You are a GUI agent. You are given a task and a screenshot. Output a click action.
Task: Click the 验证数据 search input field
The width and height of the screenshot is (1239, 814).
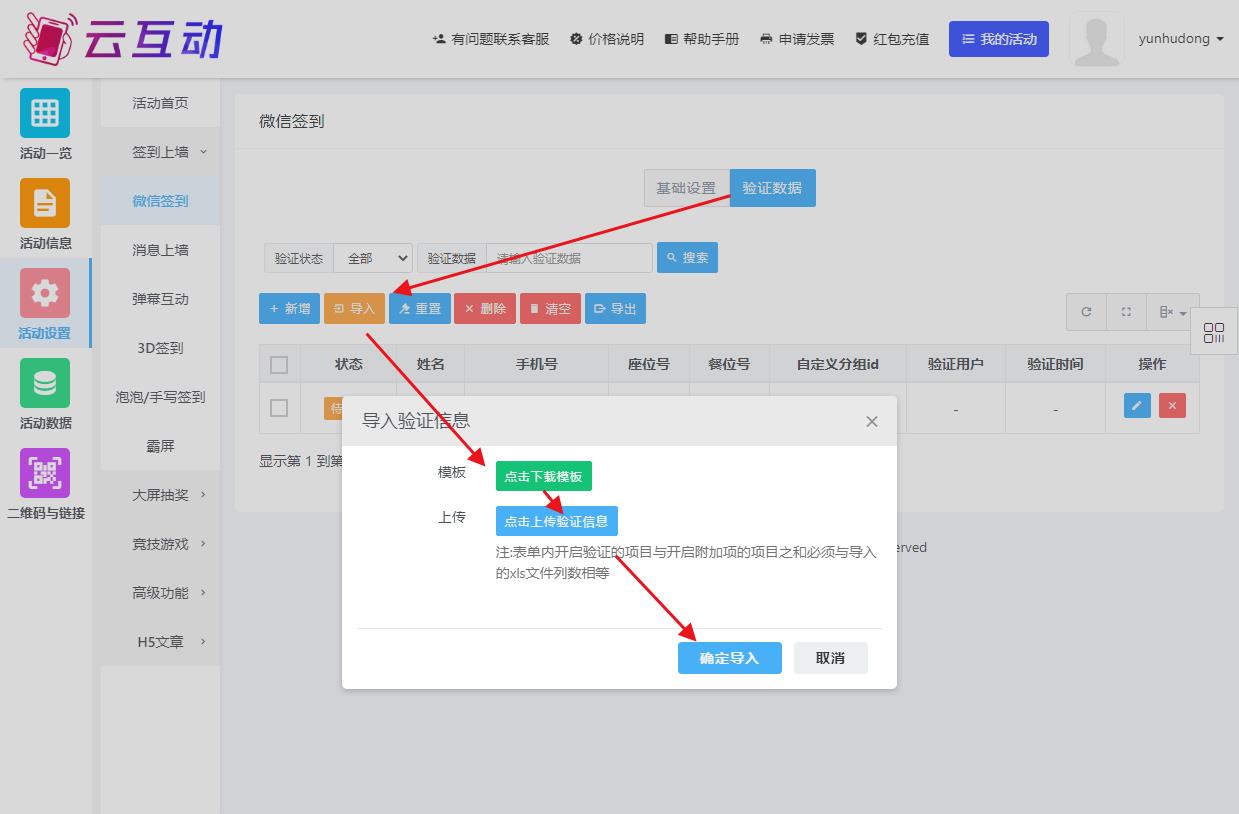coord(569,258)
